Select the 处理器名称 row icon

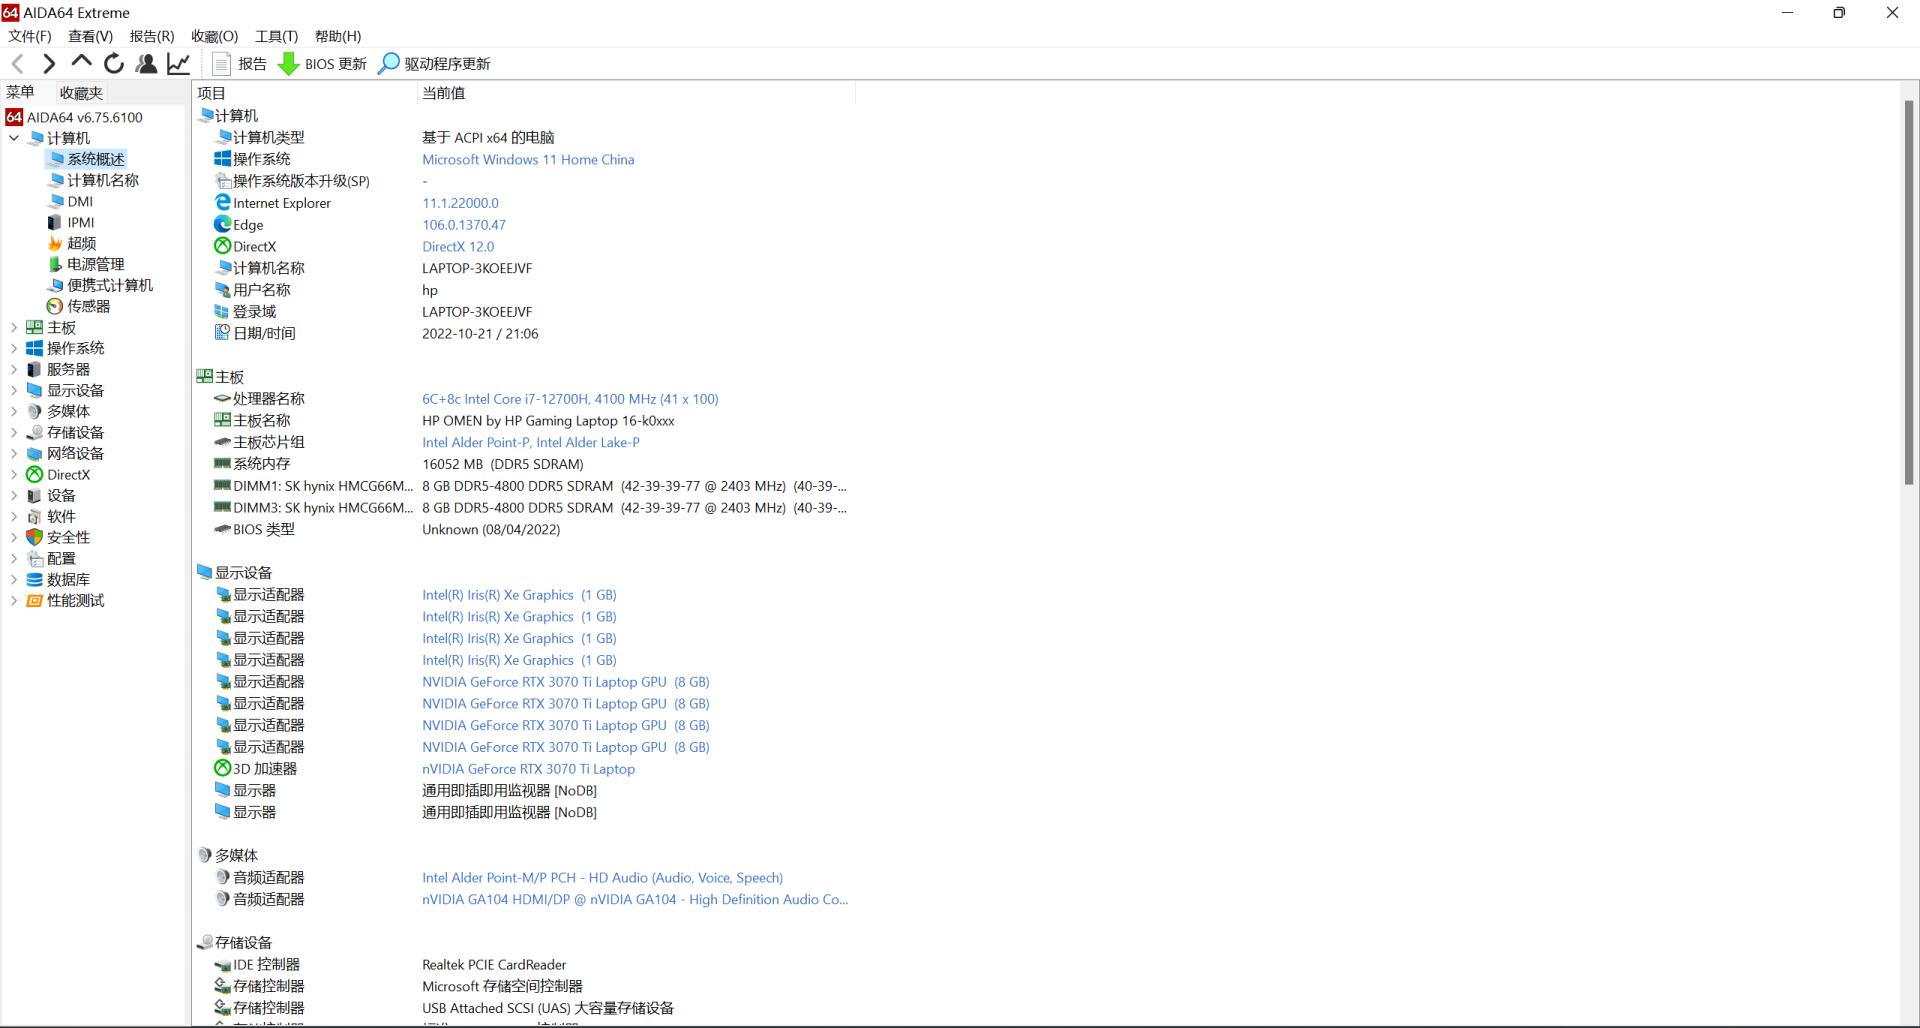pyautogui.click(x=222, y=398)
